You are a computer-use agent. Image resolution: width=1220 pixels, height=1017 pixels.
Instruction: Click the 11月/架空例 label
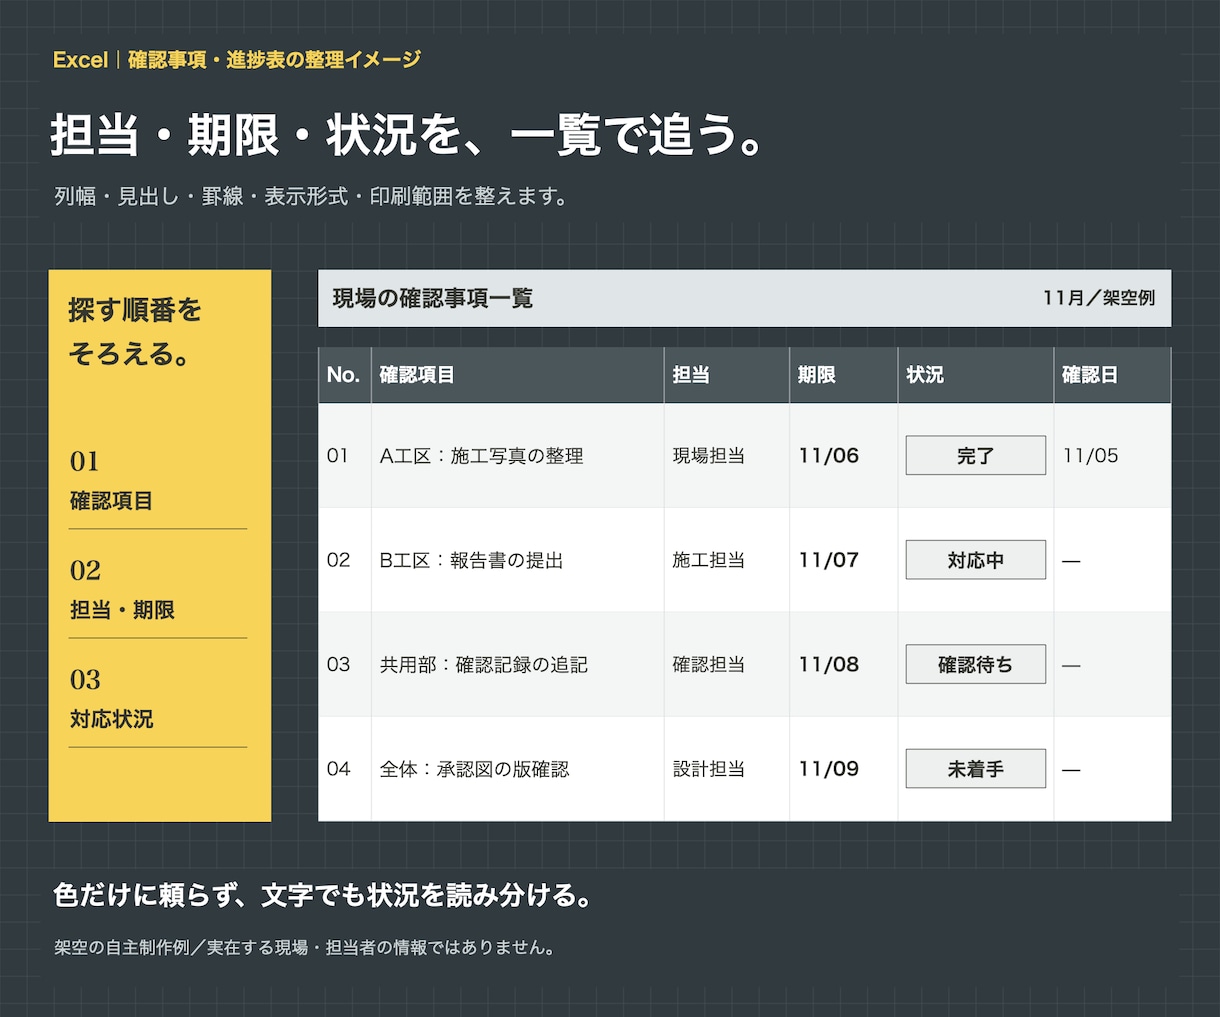tap(1098, 298)
